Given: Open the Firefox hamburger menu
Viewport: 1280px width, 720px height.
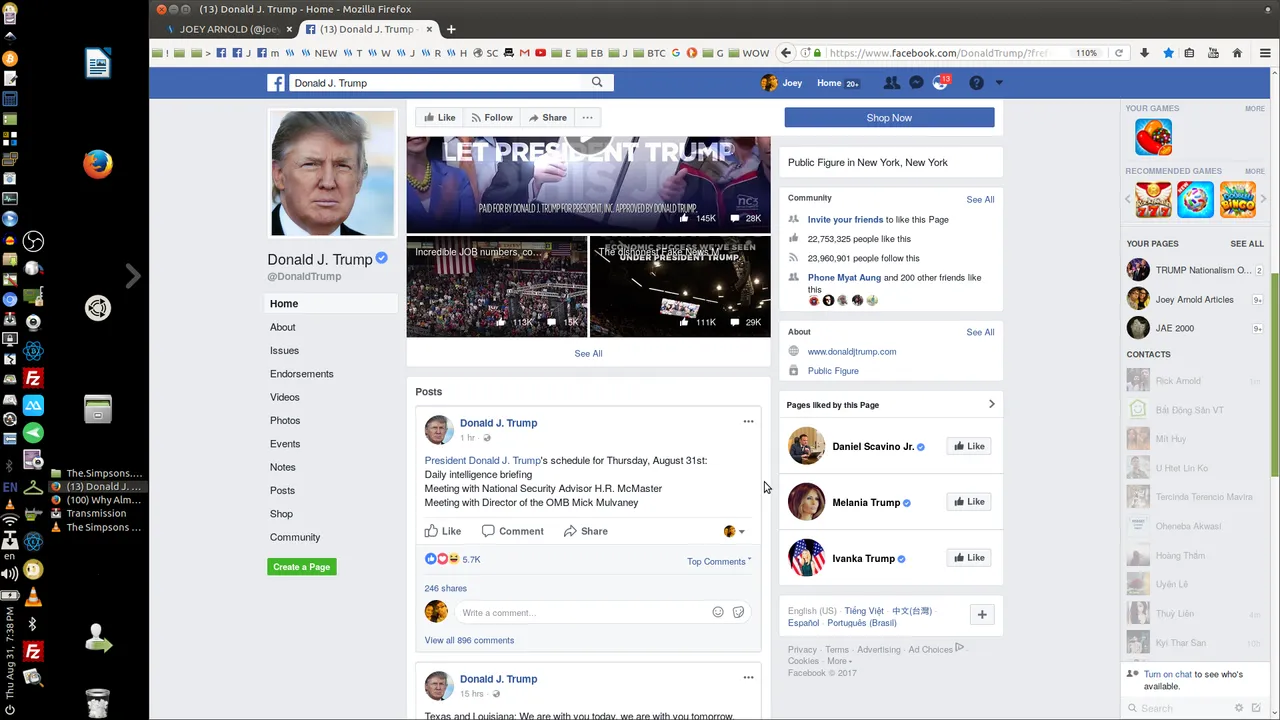Looking at the screenshot, I should pos(1265,53).
